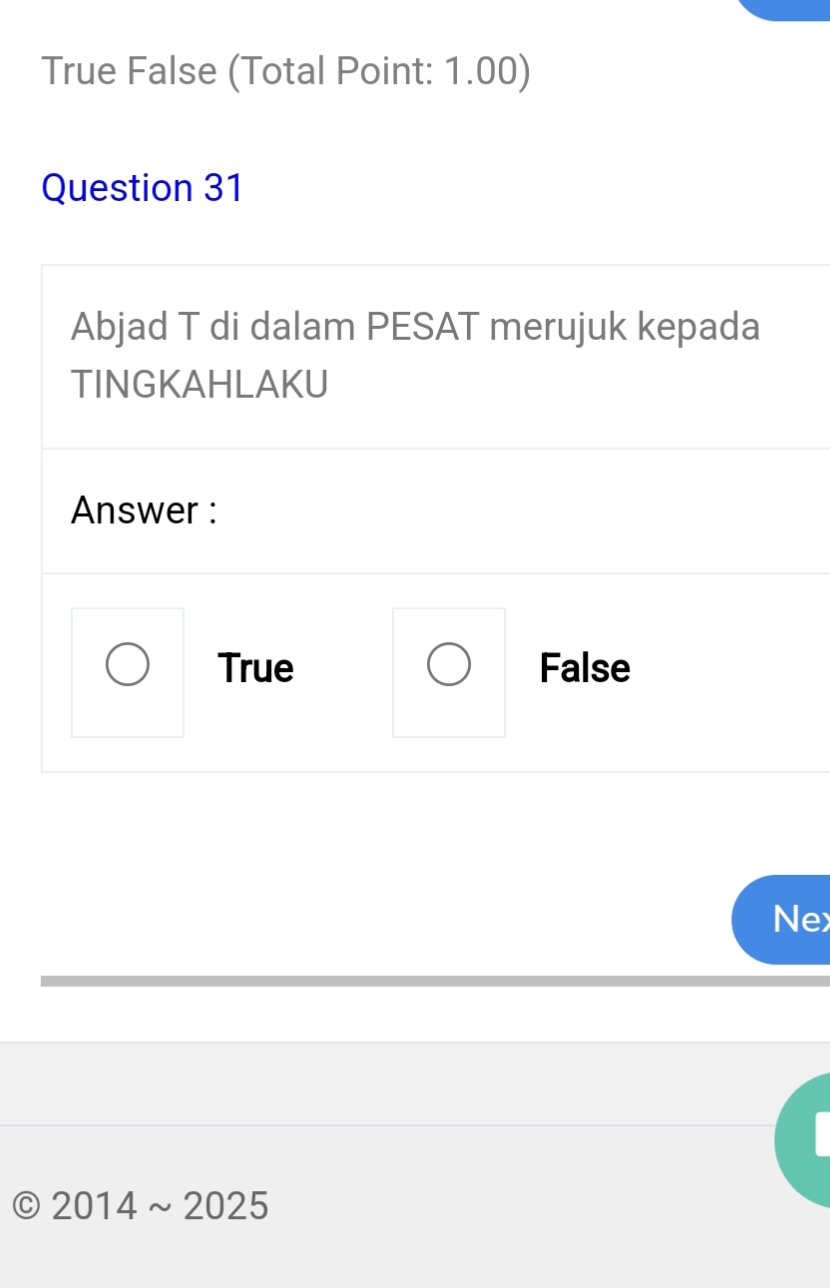
Task: Click the gray progress bar under Next
Action: coord(435,981)
